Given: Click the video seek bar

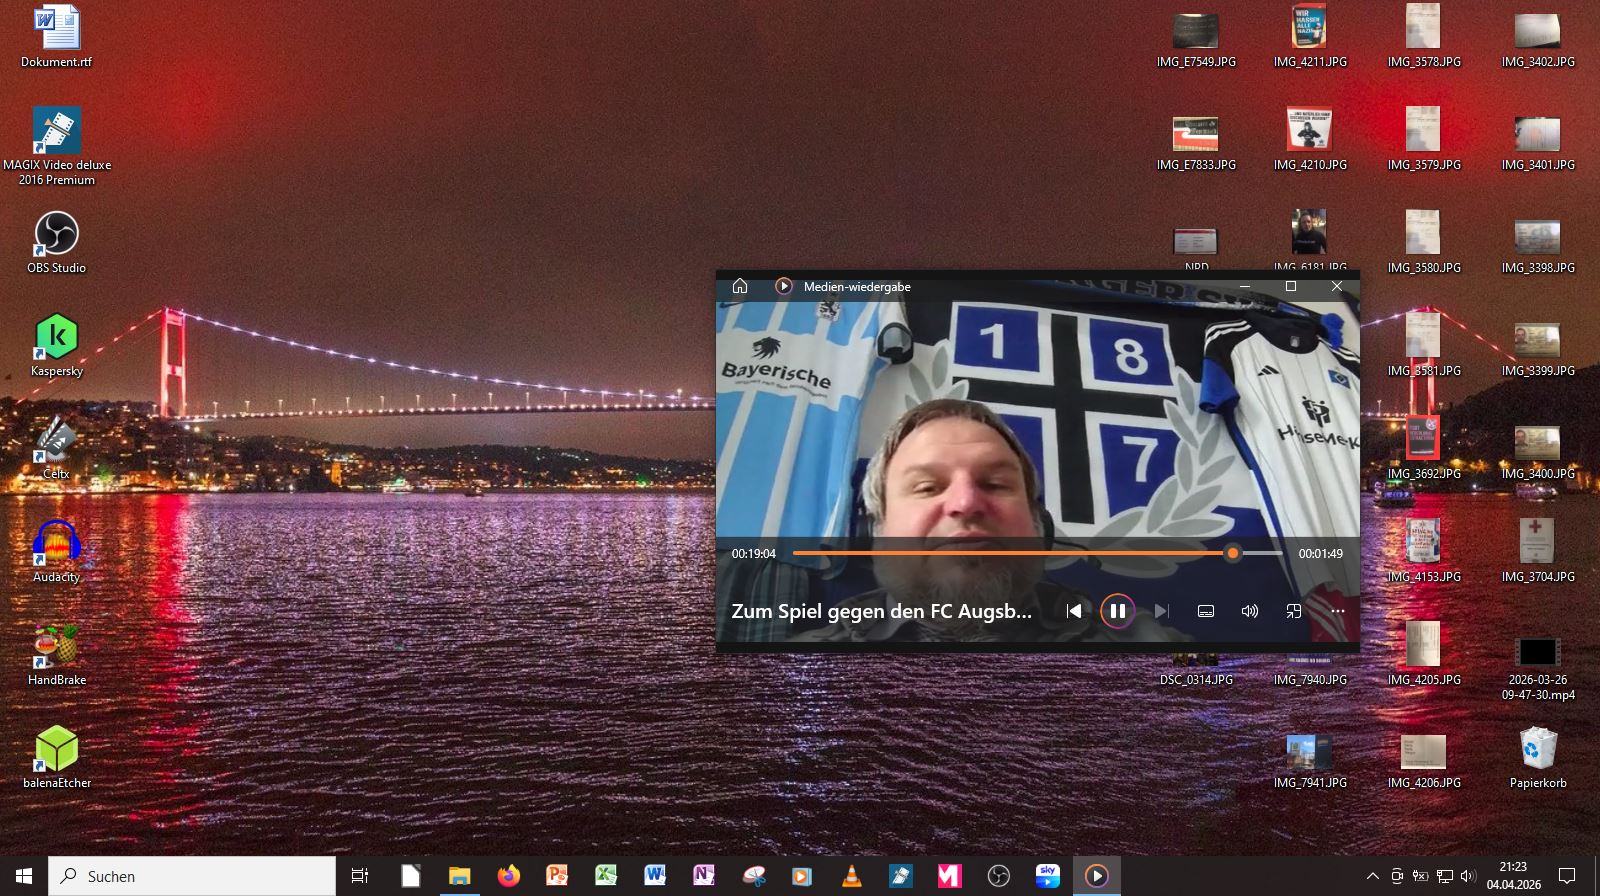Looking at the screenshot, I should coord(1037,553).
